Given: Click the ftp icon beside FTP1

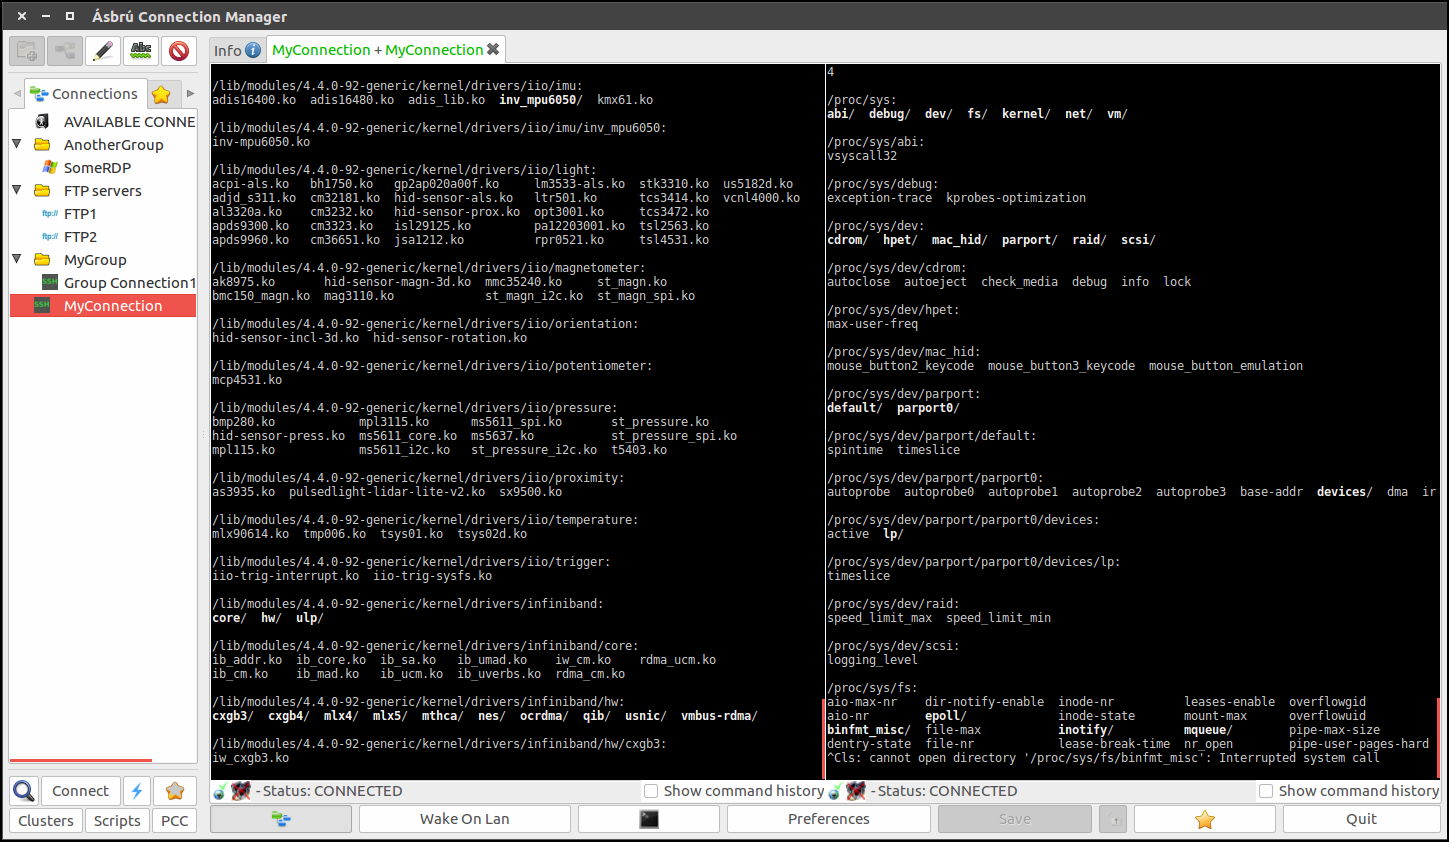Looking at the screenshot, I should [49, 213].
